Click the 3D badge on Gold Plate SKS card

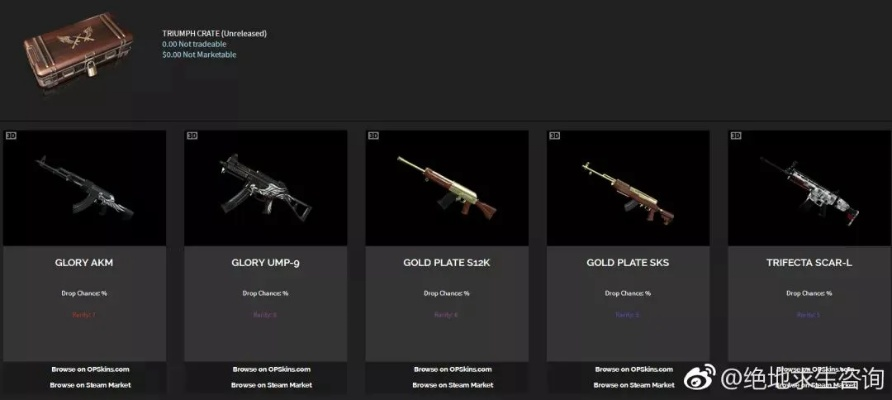[x=555, y=135]
